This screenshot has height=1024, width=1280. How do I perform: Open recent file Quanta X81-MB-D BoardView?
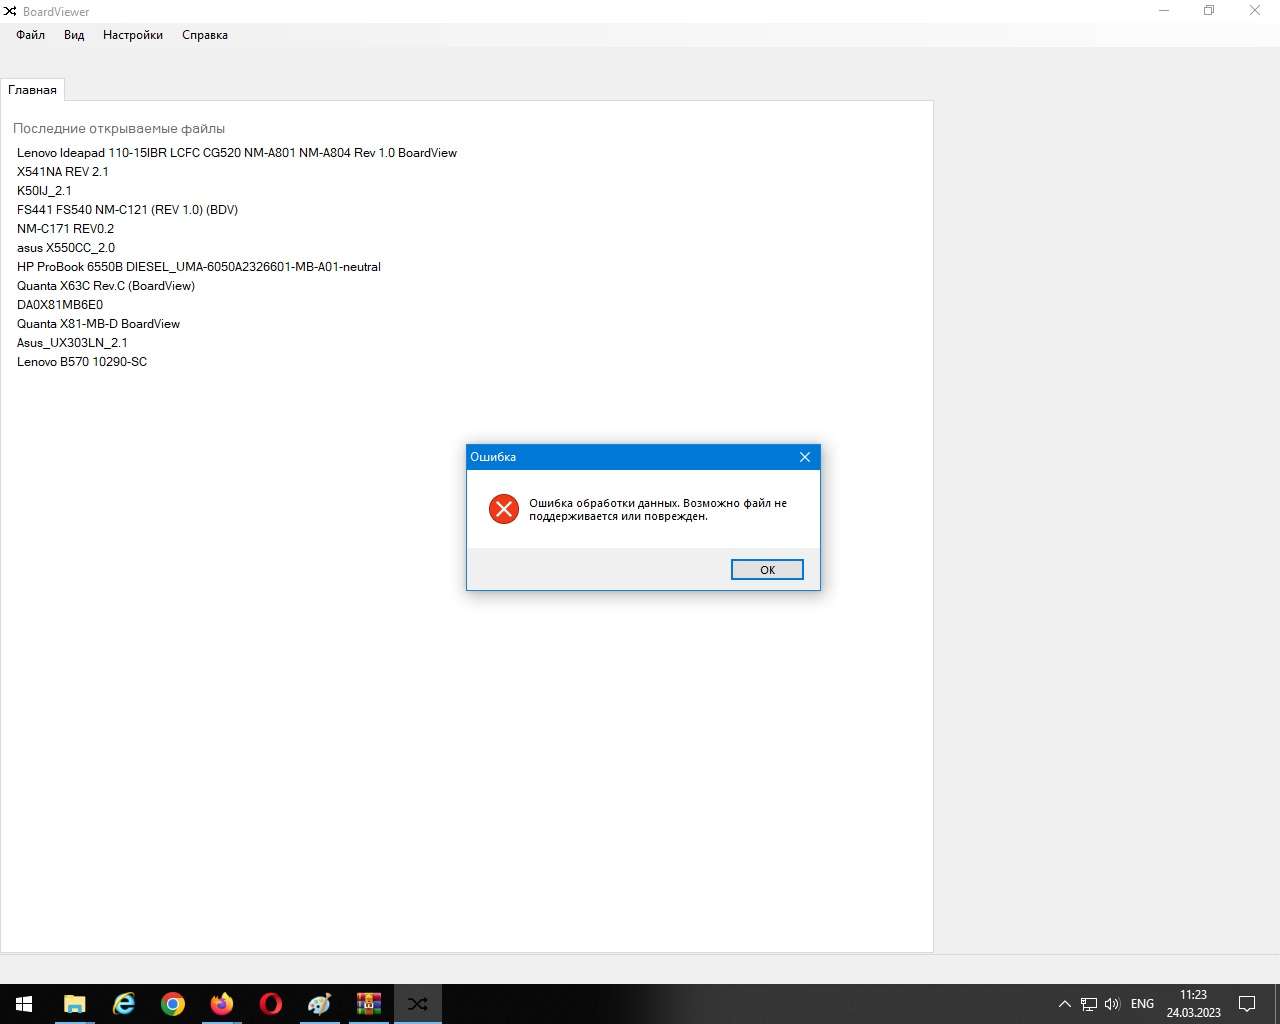pos(98,324)
